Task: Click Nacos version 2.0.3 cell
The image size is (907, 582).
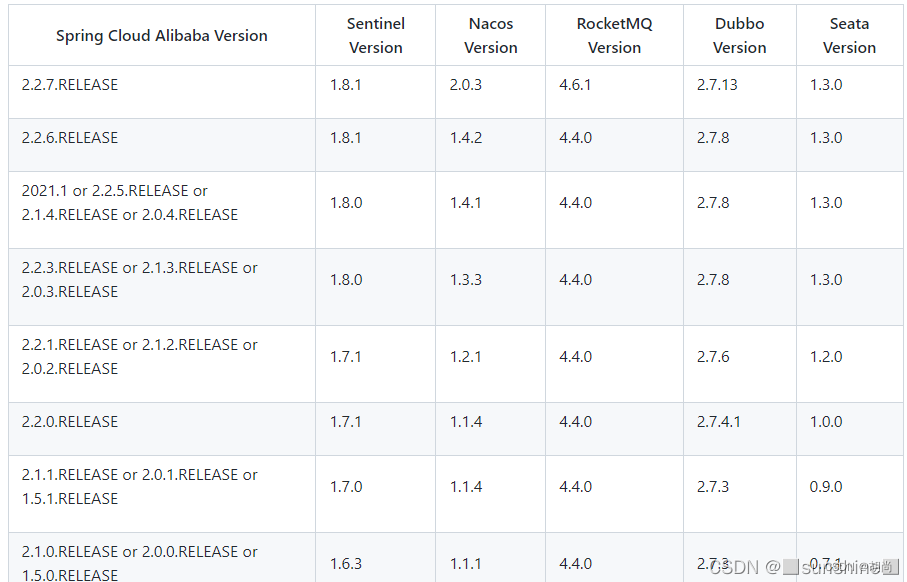Action: [466, 85]
